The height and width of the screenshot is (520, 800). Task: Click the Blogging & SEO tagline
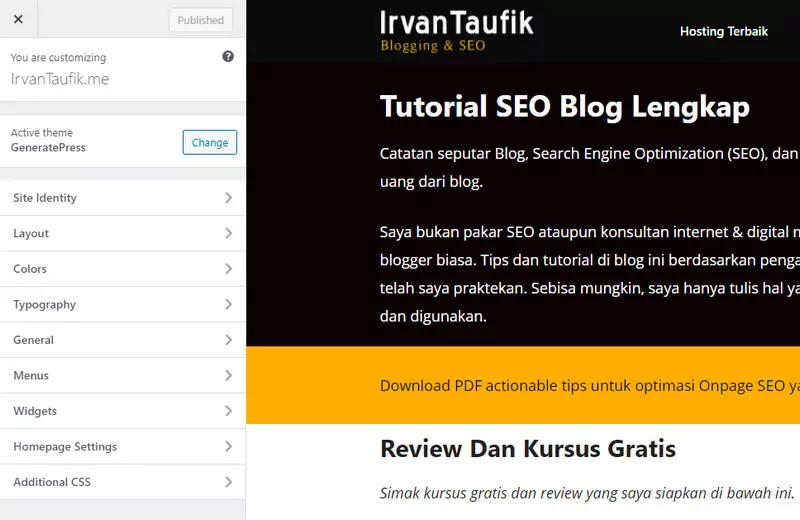point(433,45)
